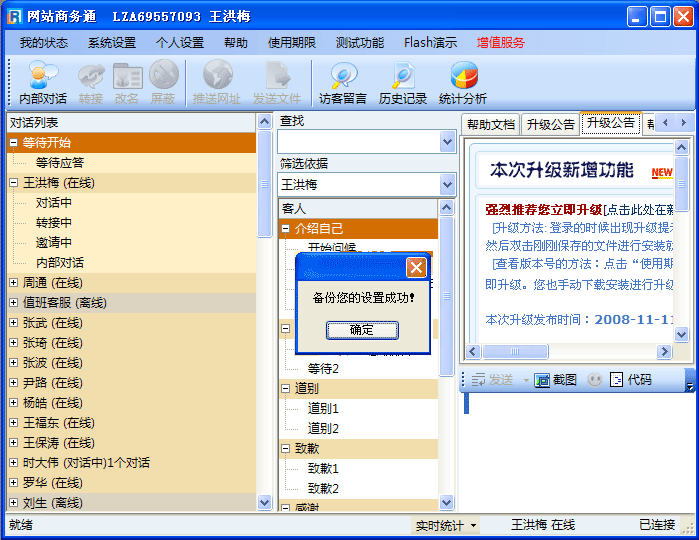Image resolution: width=699 pixels, height=540 pixels.
Task: Select 内部对话 under 王洪梅 in list
Action: pos(60,263)
